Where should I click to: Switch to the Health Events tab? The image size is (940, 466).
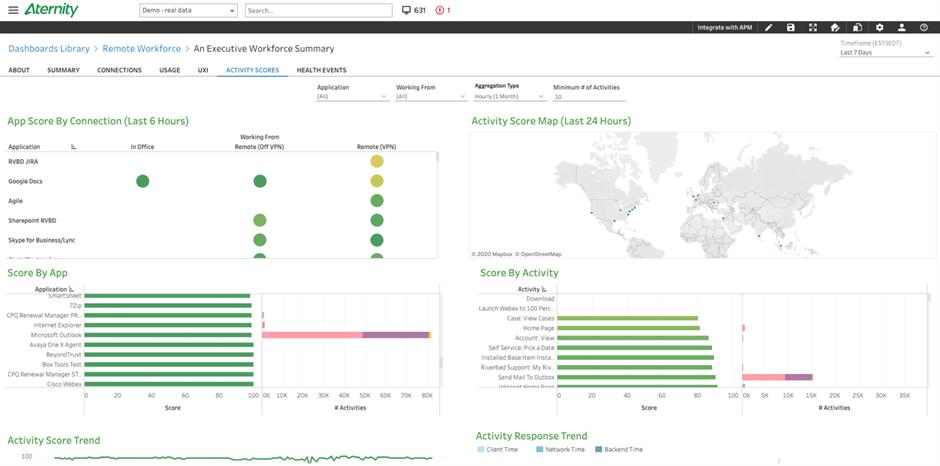pyautogui.click(x=321, y=70)
